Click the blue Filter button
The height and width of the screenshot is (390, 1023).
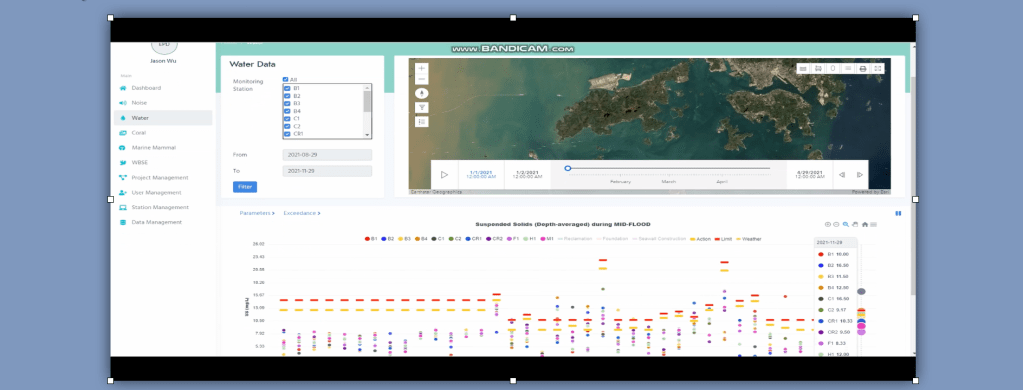pyautogui.click(x=245, y=187)
